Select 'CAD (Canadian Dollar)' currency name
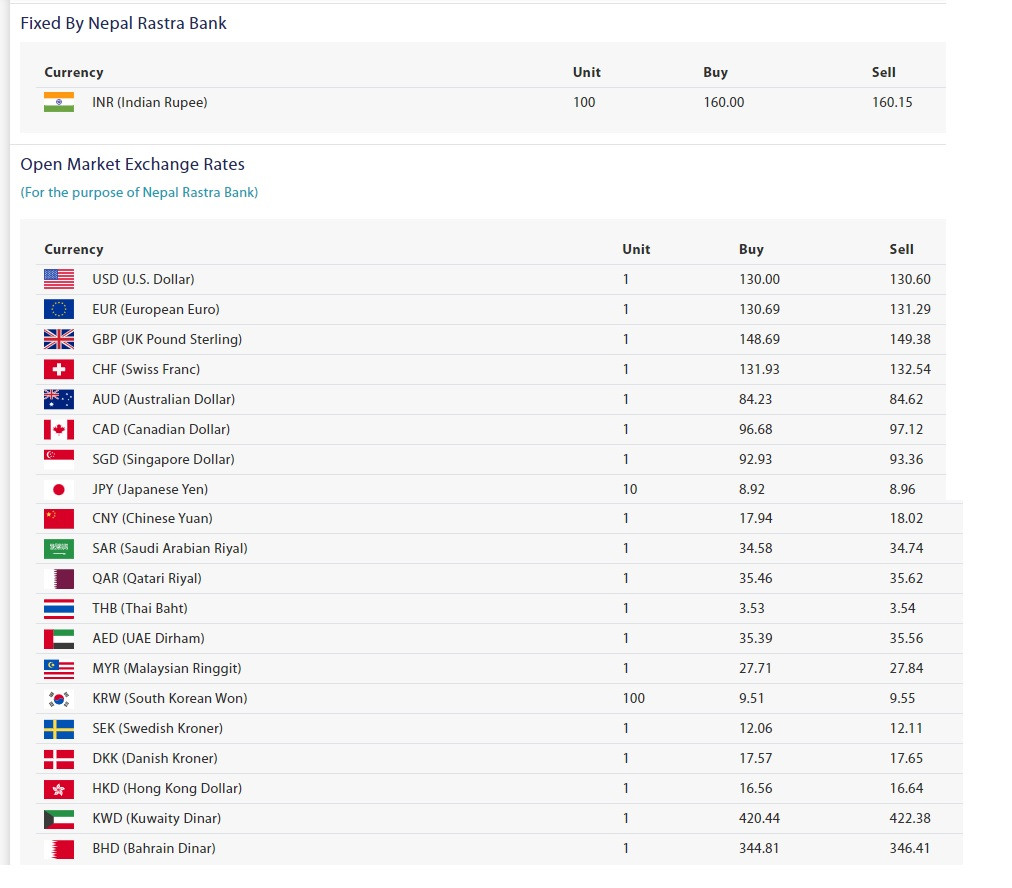 click(x=161, y=429)
